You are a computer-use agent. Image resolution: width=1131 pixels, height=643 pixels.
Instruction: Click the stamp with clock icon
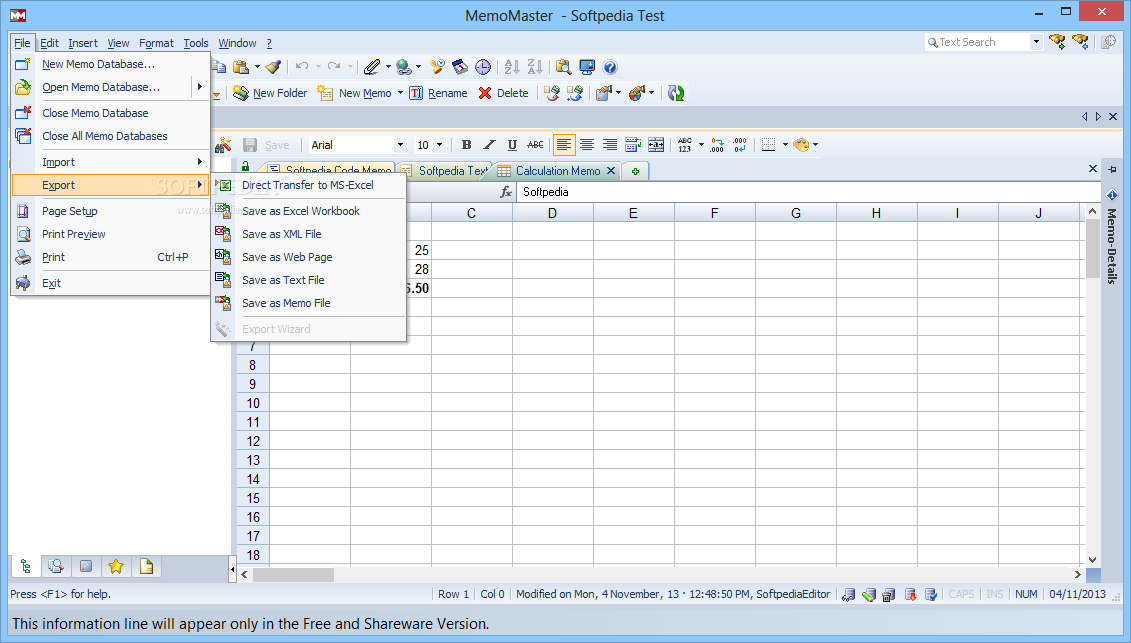tap(437, 67)
